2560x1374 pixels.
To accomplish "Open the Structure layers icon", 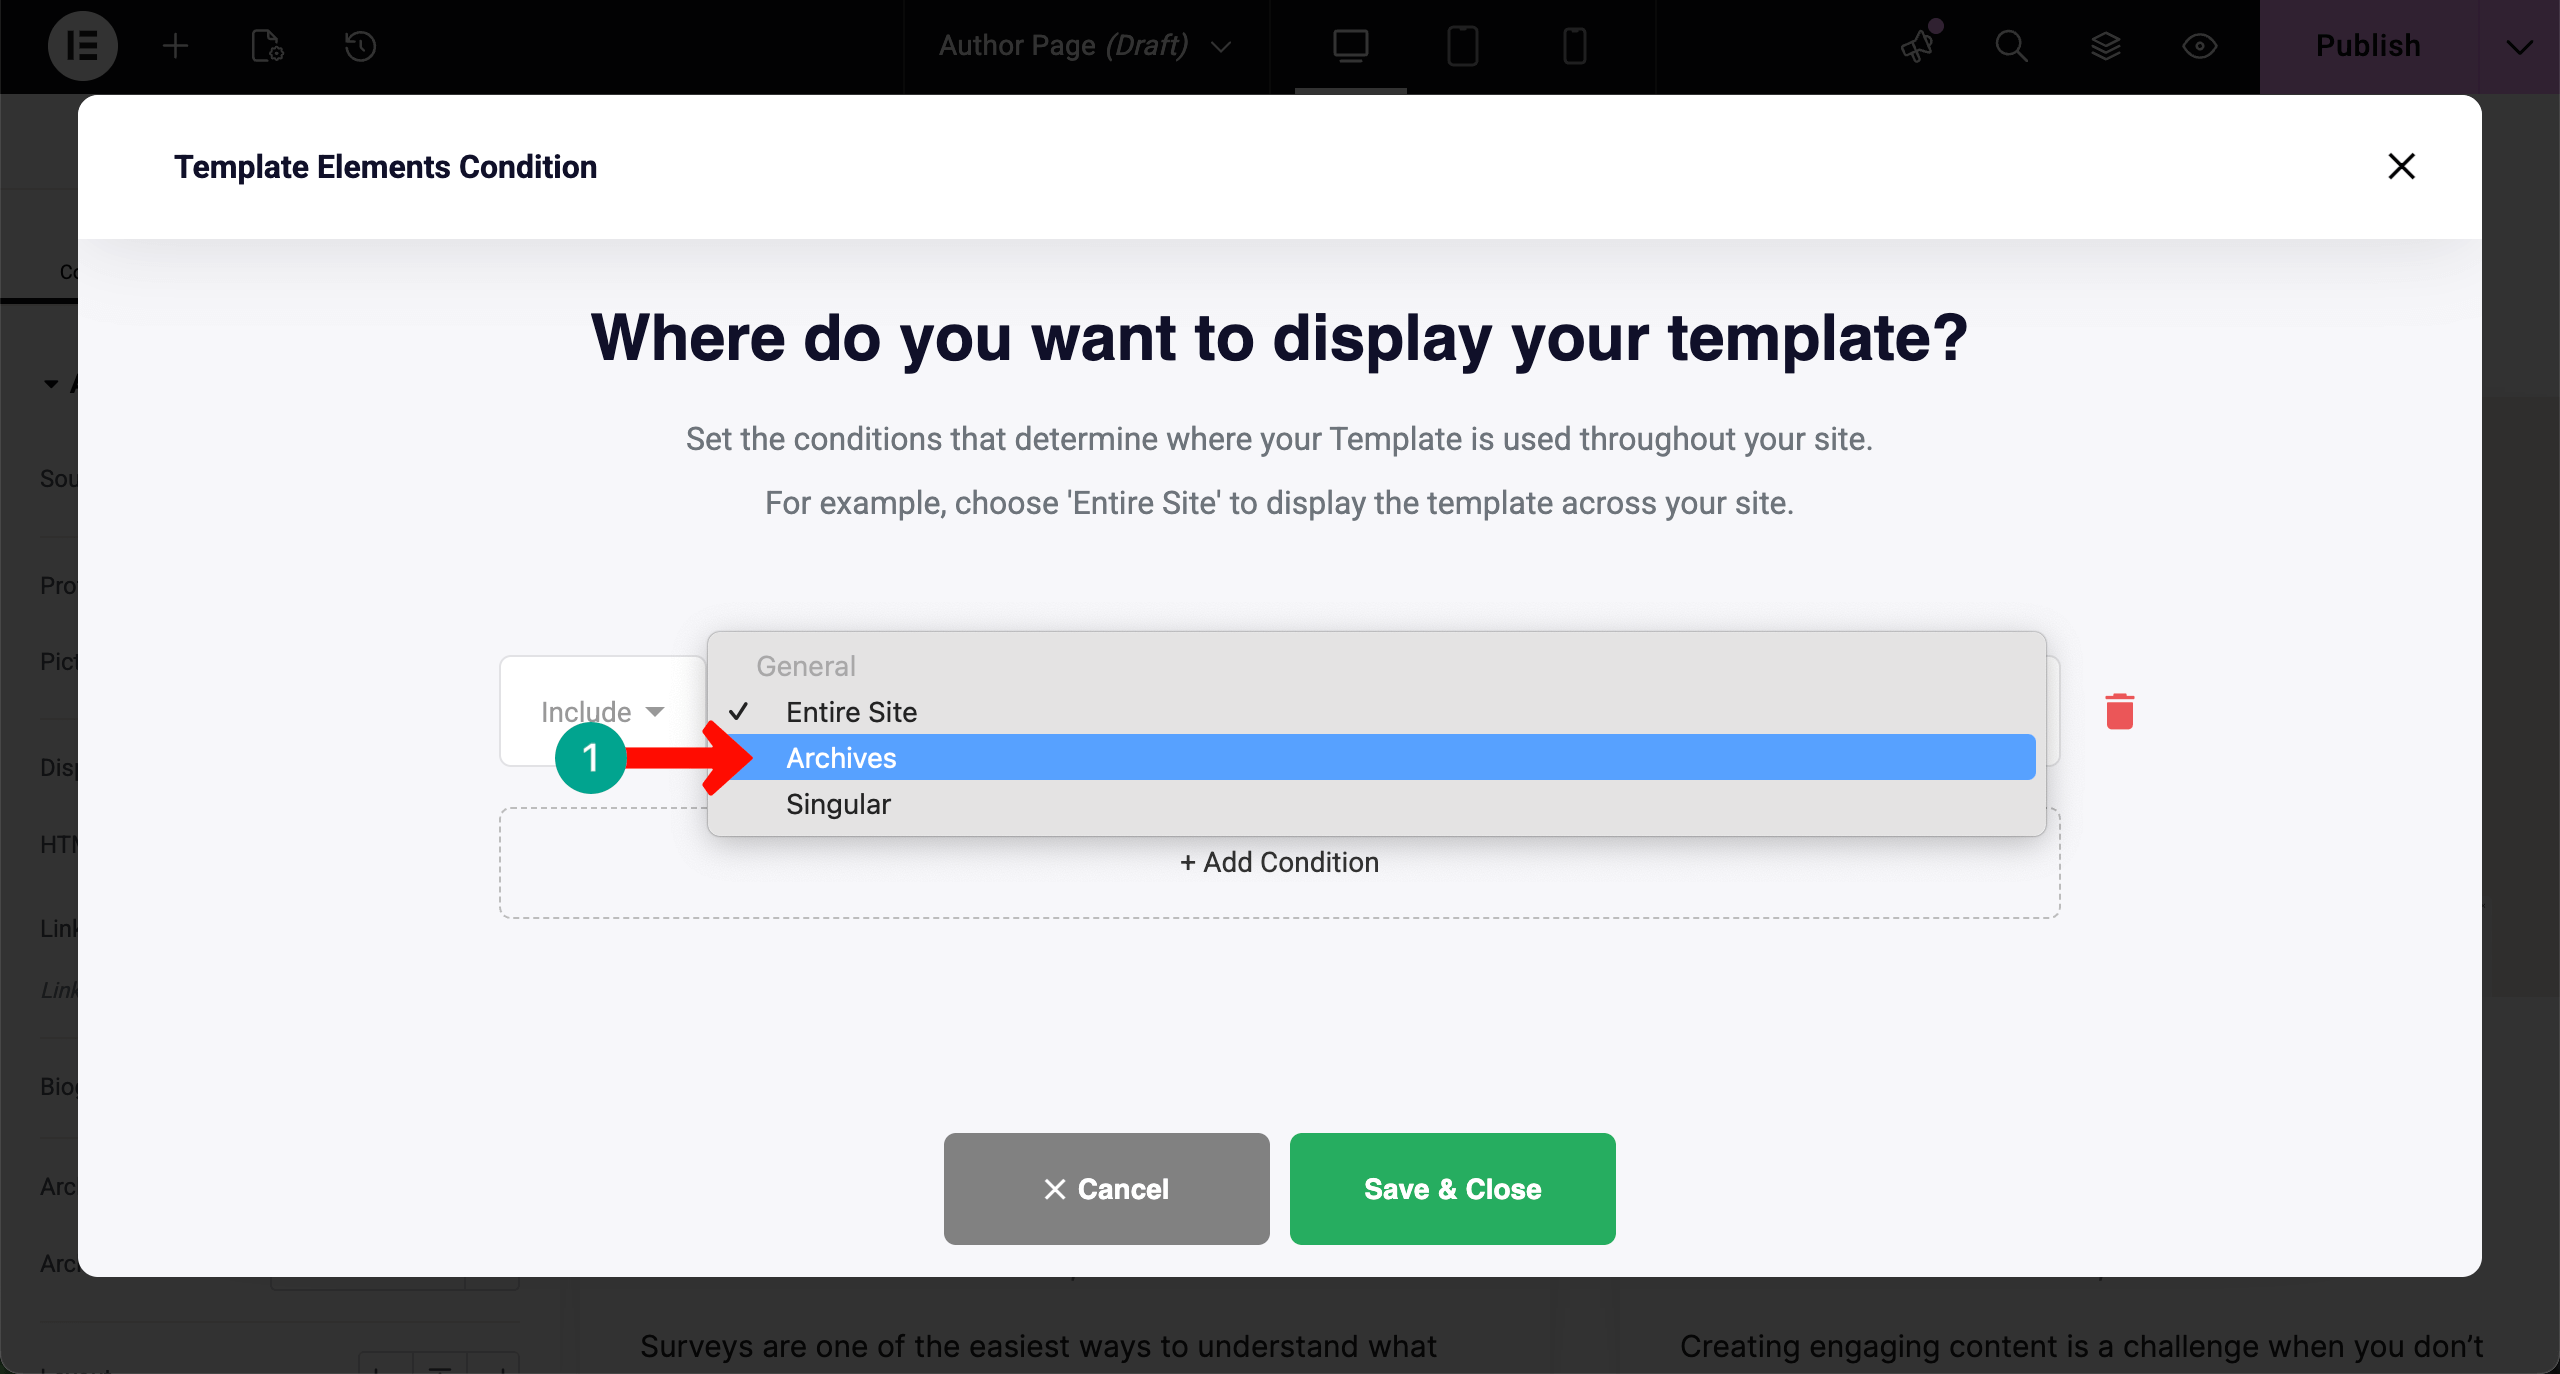I will coord(2105,46).
